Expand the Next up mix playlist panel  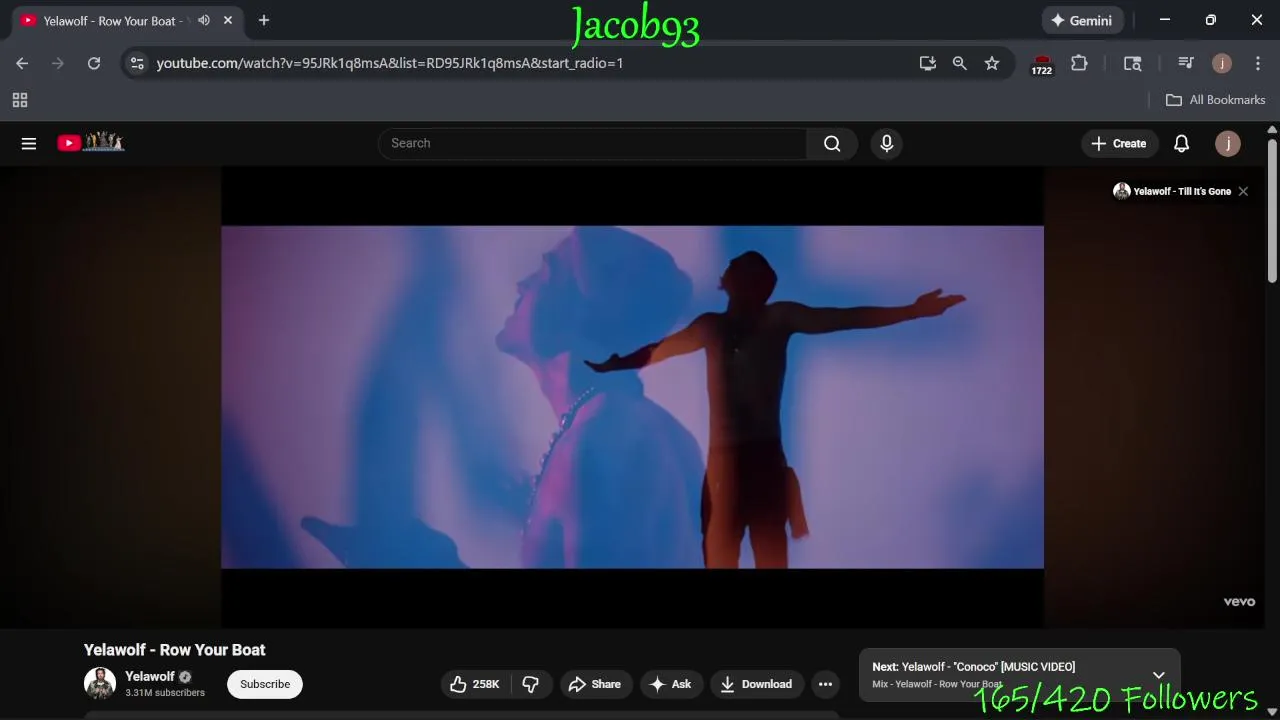pos(1158,675)
